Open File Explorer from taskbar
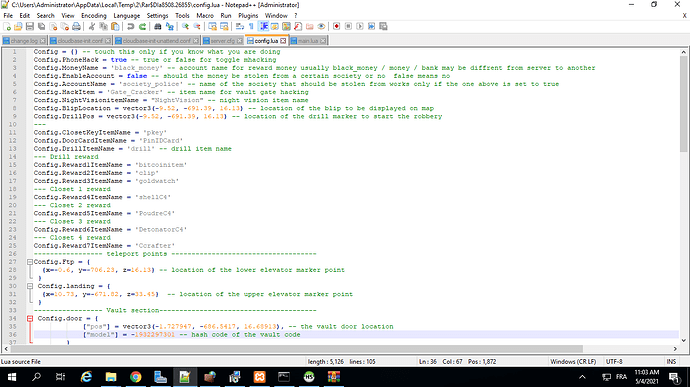 111,377
